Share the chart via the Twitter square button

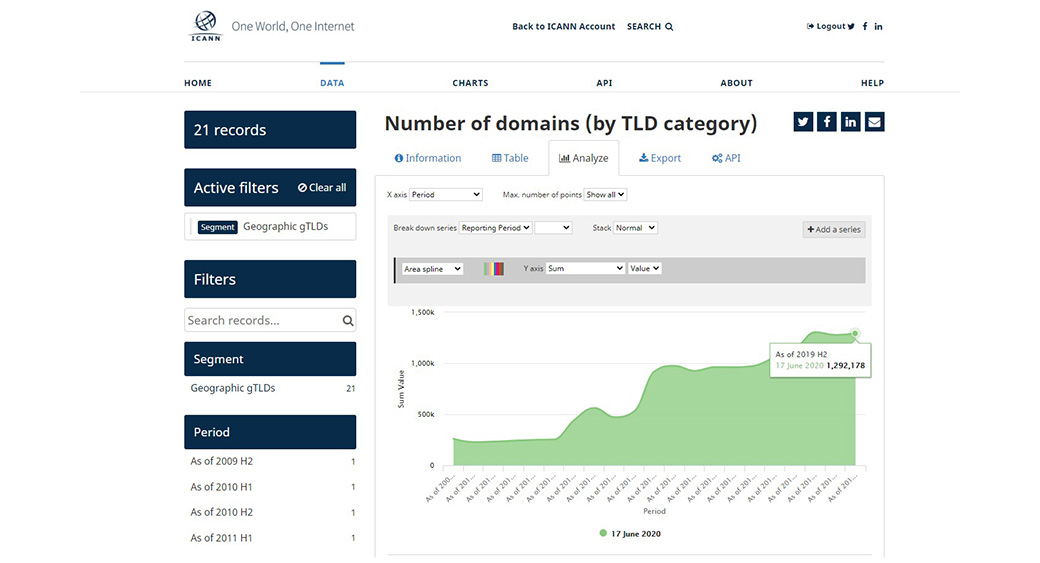(x=803, y=122)
